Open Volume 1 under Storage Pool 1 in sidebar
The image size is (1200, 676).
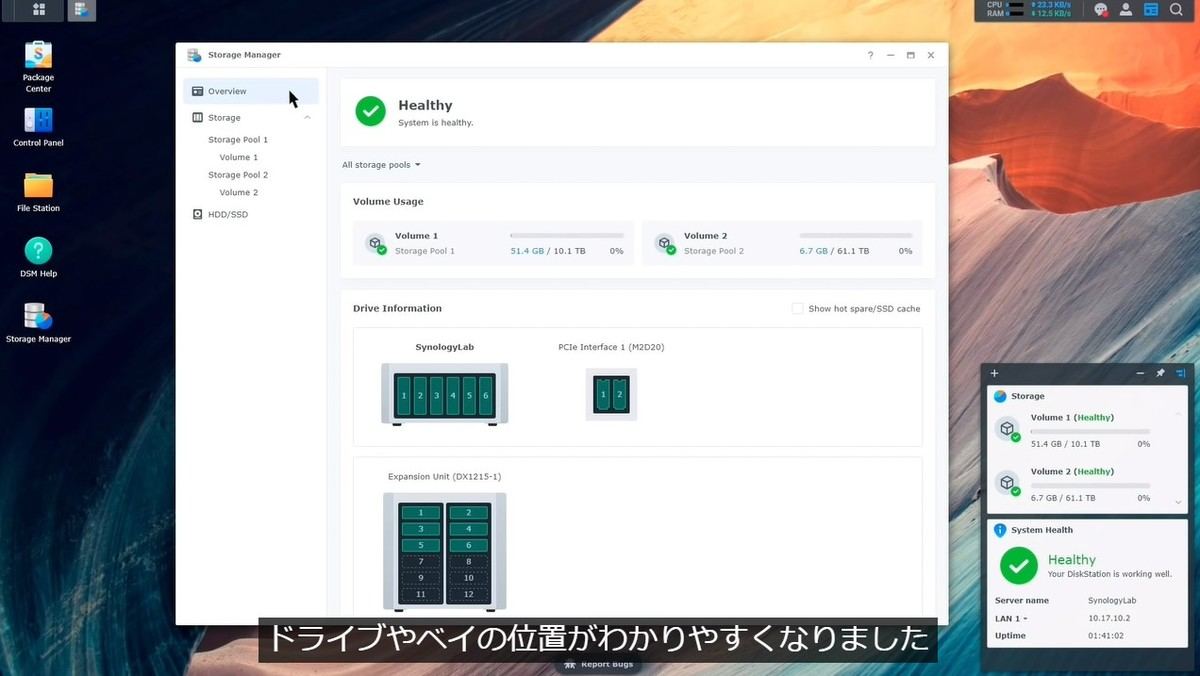pos(239,158)
